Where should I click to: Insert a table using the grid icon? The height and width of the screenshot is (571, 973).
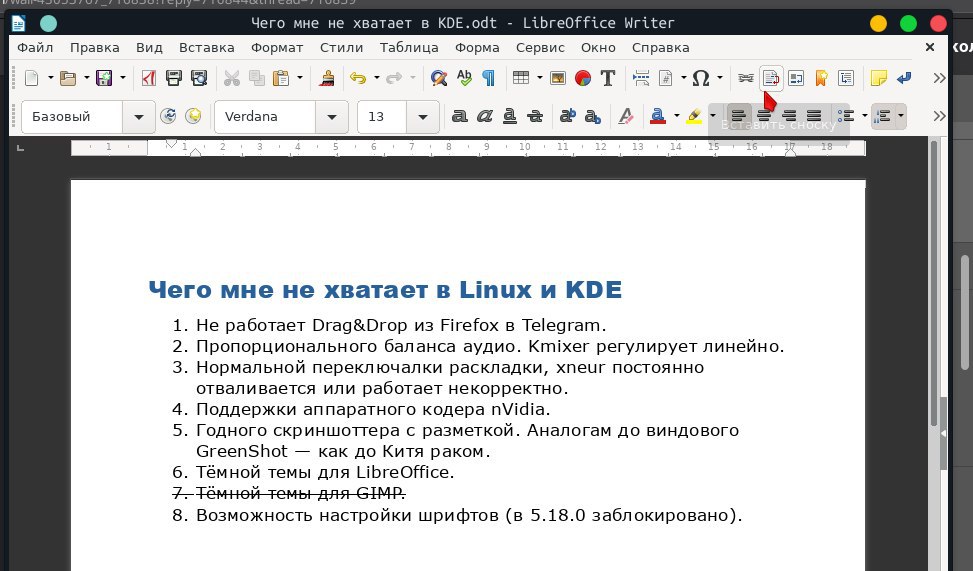[x=521, y=78]
